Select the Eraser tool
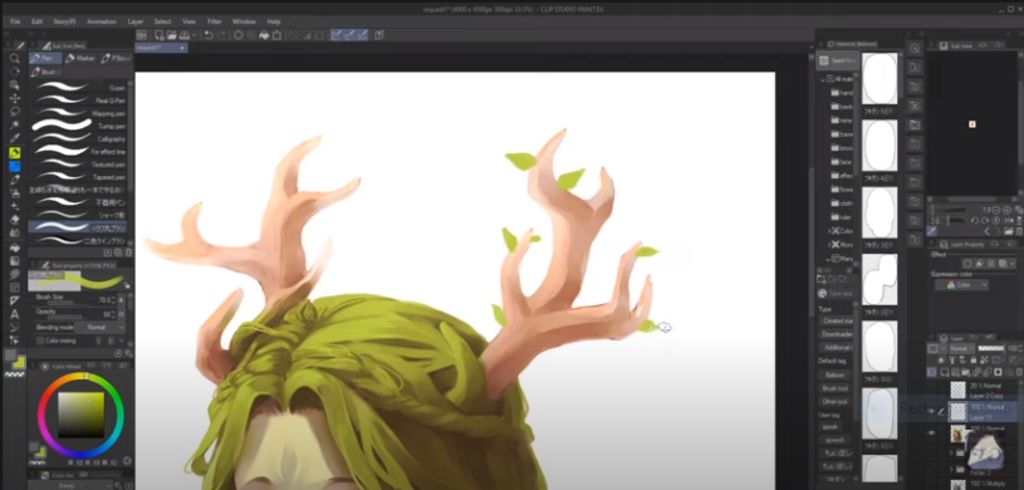 (14, 220)
